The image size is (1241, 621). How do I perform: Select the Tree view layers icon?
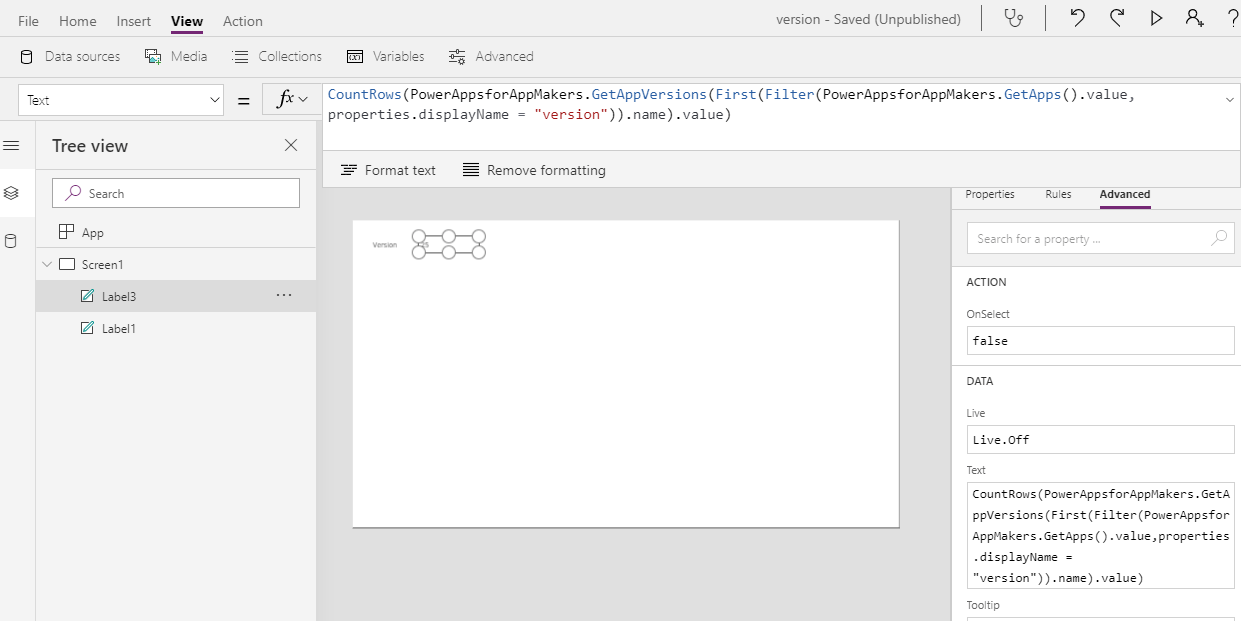[x=12, y=193]
